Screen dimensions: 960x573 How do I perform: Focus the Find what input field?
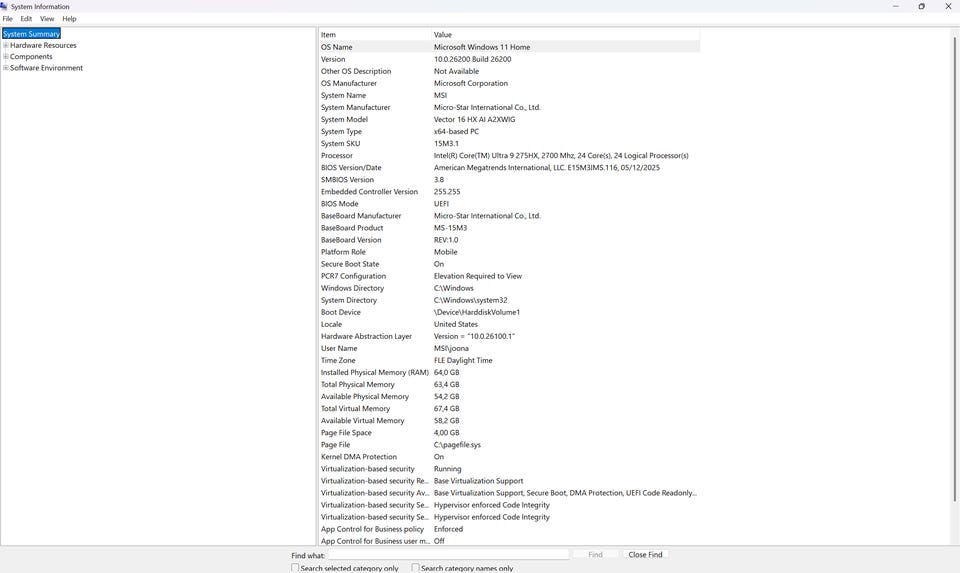448,555
